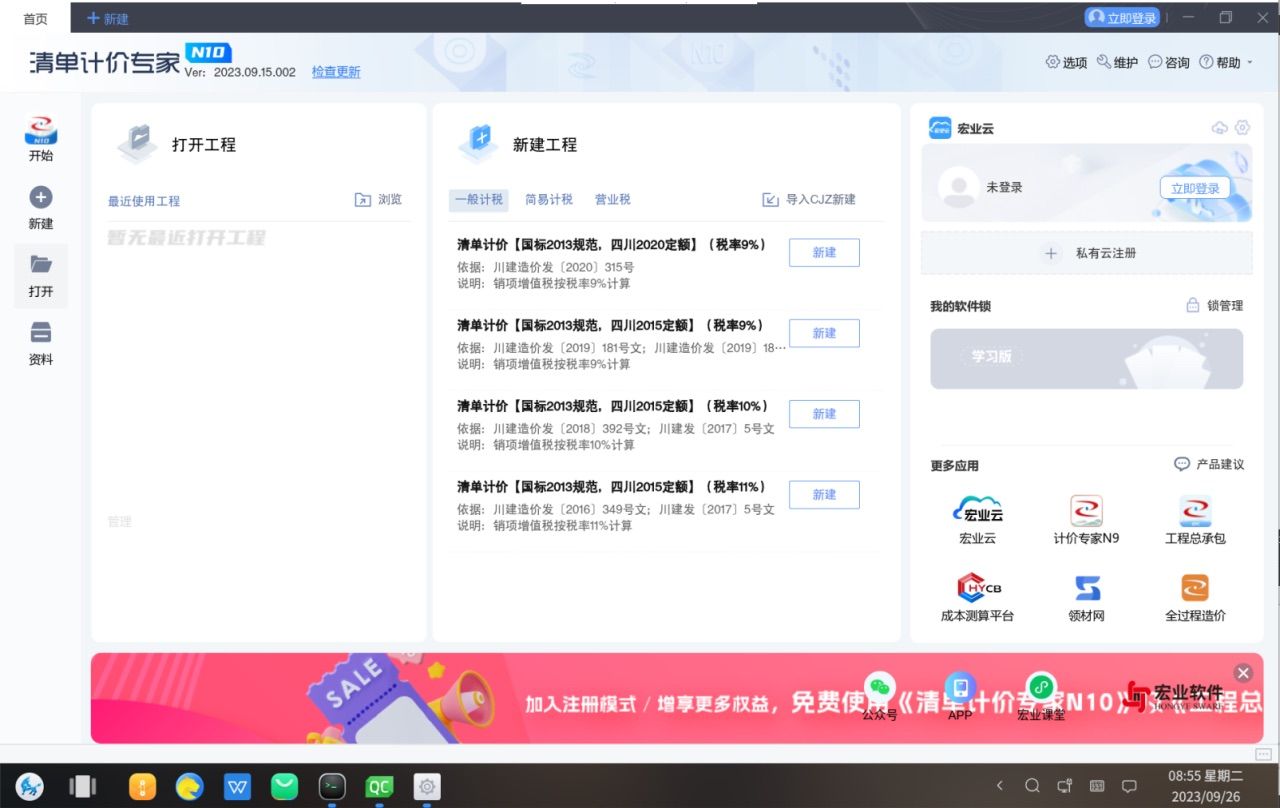This screenshot has width=1280, height=808.
Task: Launch 成本测算平台 app
Action: (977, 598)
